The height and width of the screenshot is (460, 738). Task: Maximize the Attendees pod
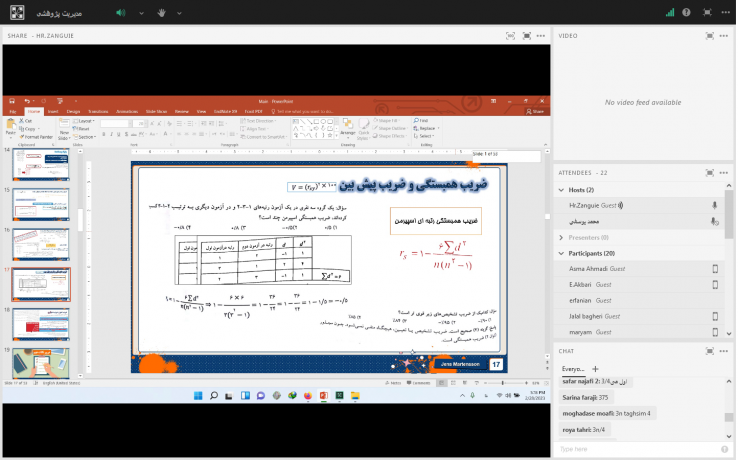point(711,173)
